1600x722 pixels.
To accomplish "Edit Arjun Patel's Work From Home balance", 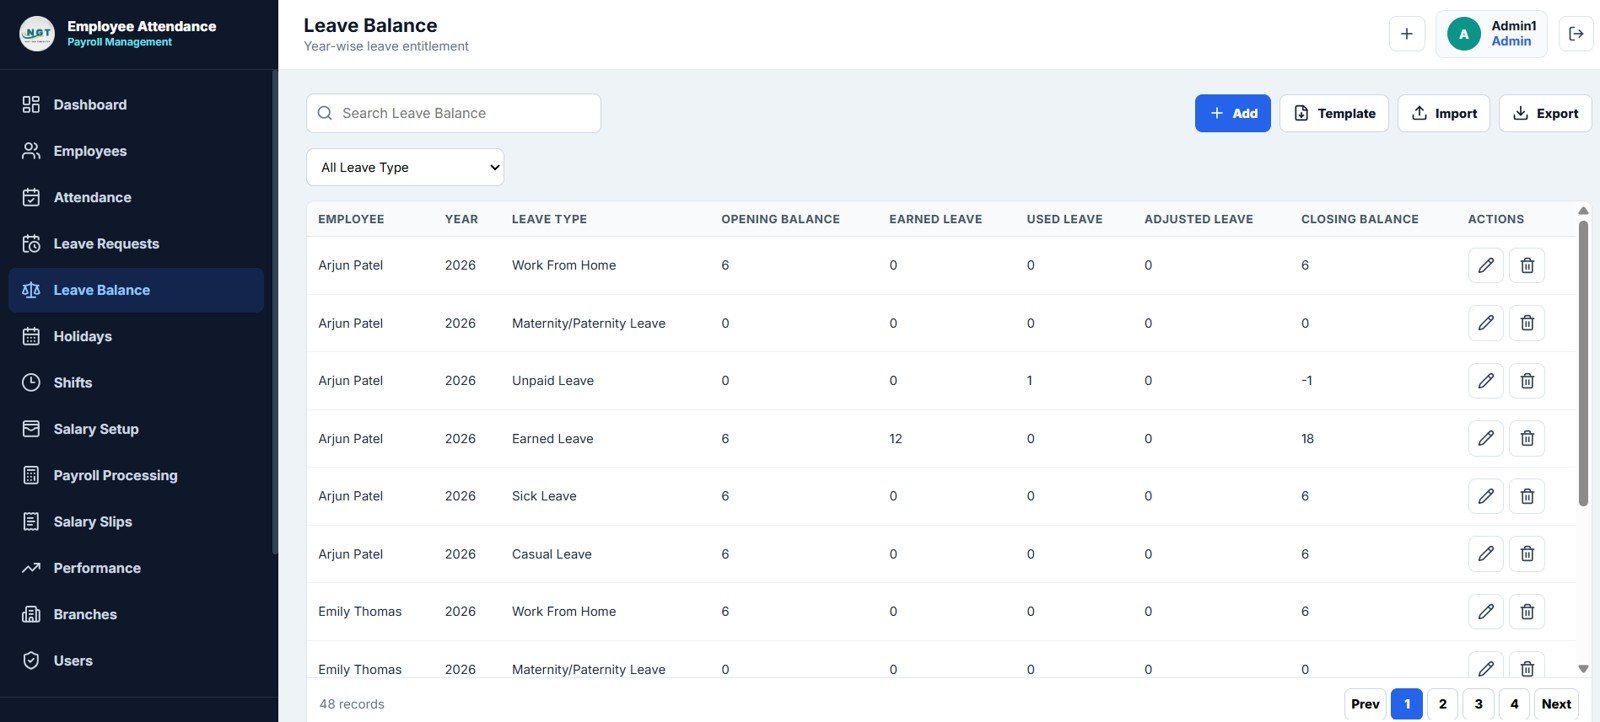I will click(x=1486, y=265).
